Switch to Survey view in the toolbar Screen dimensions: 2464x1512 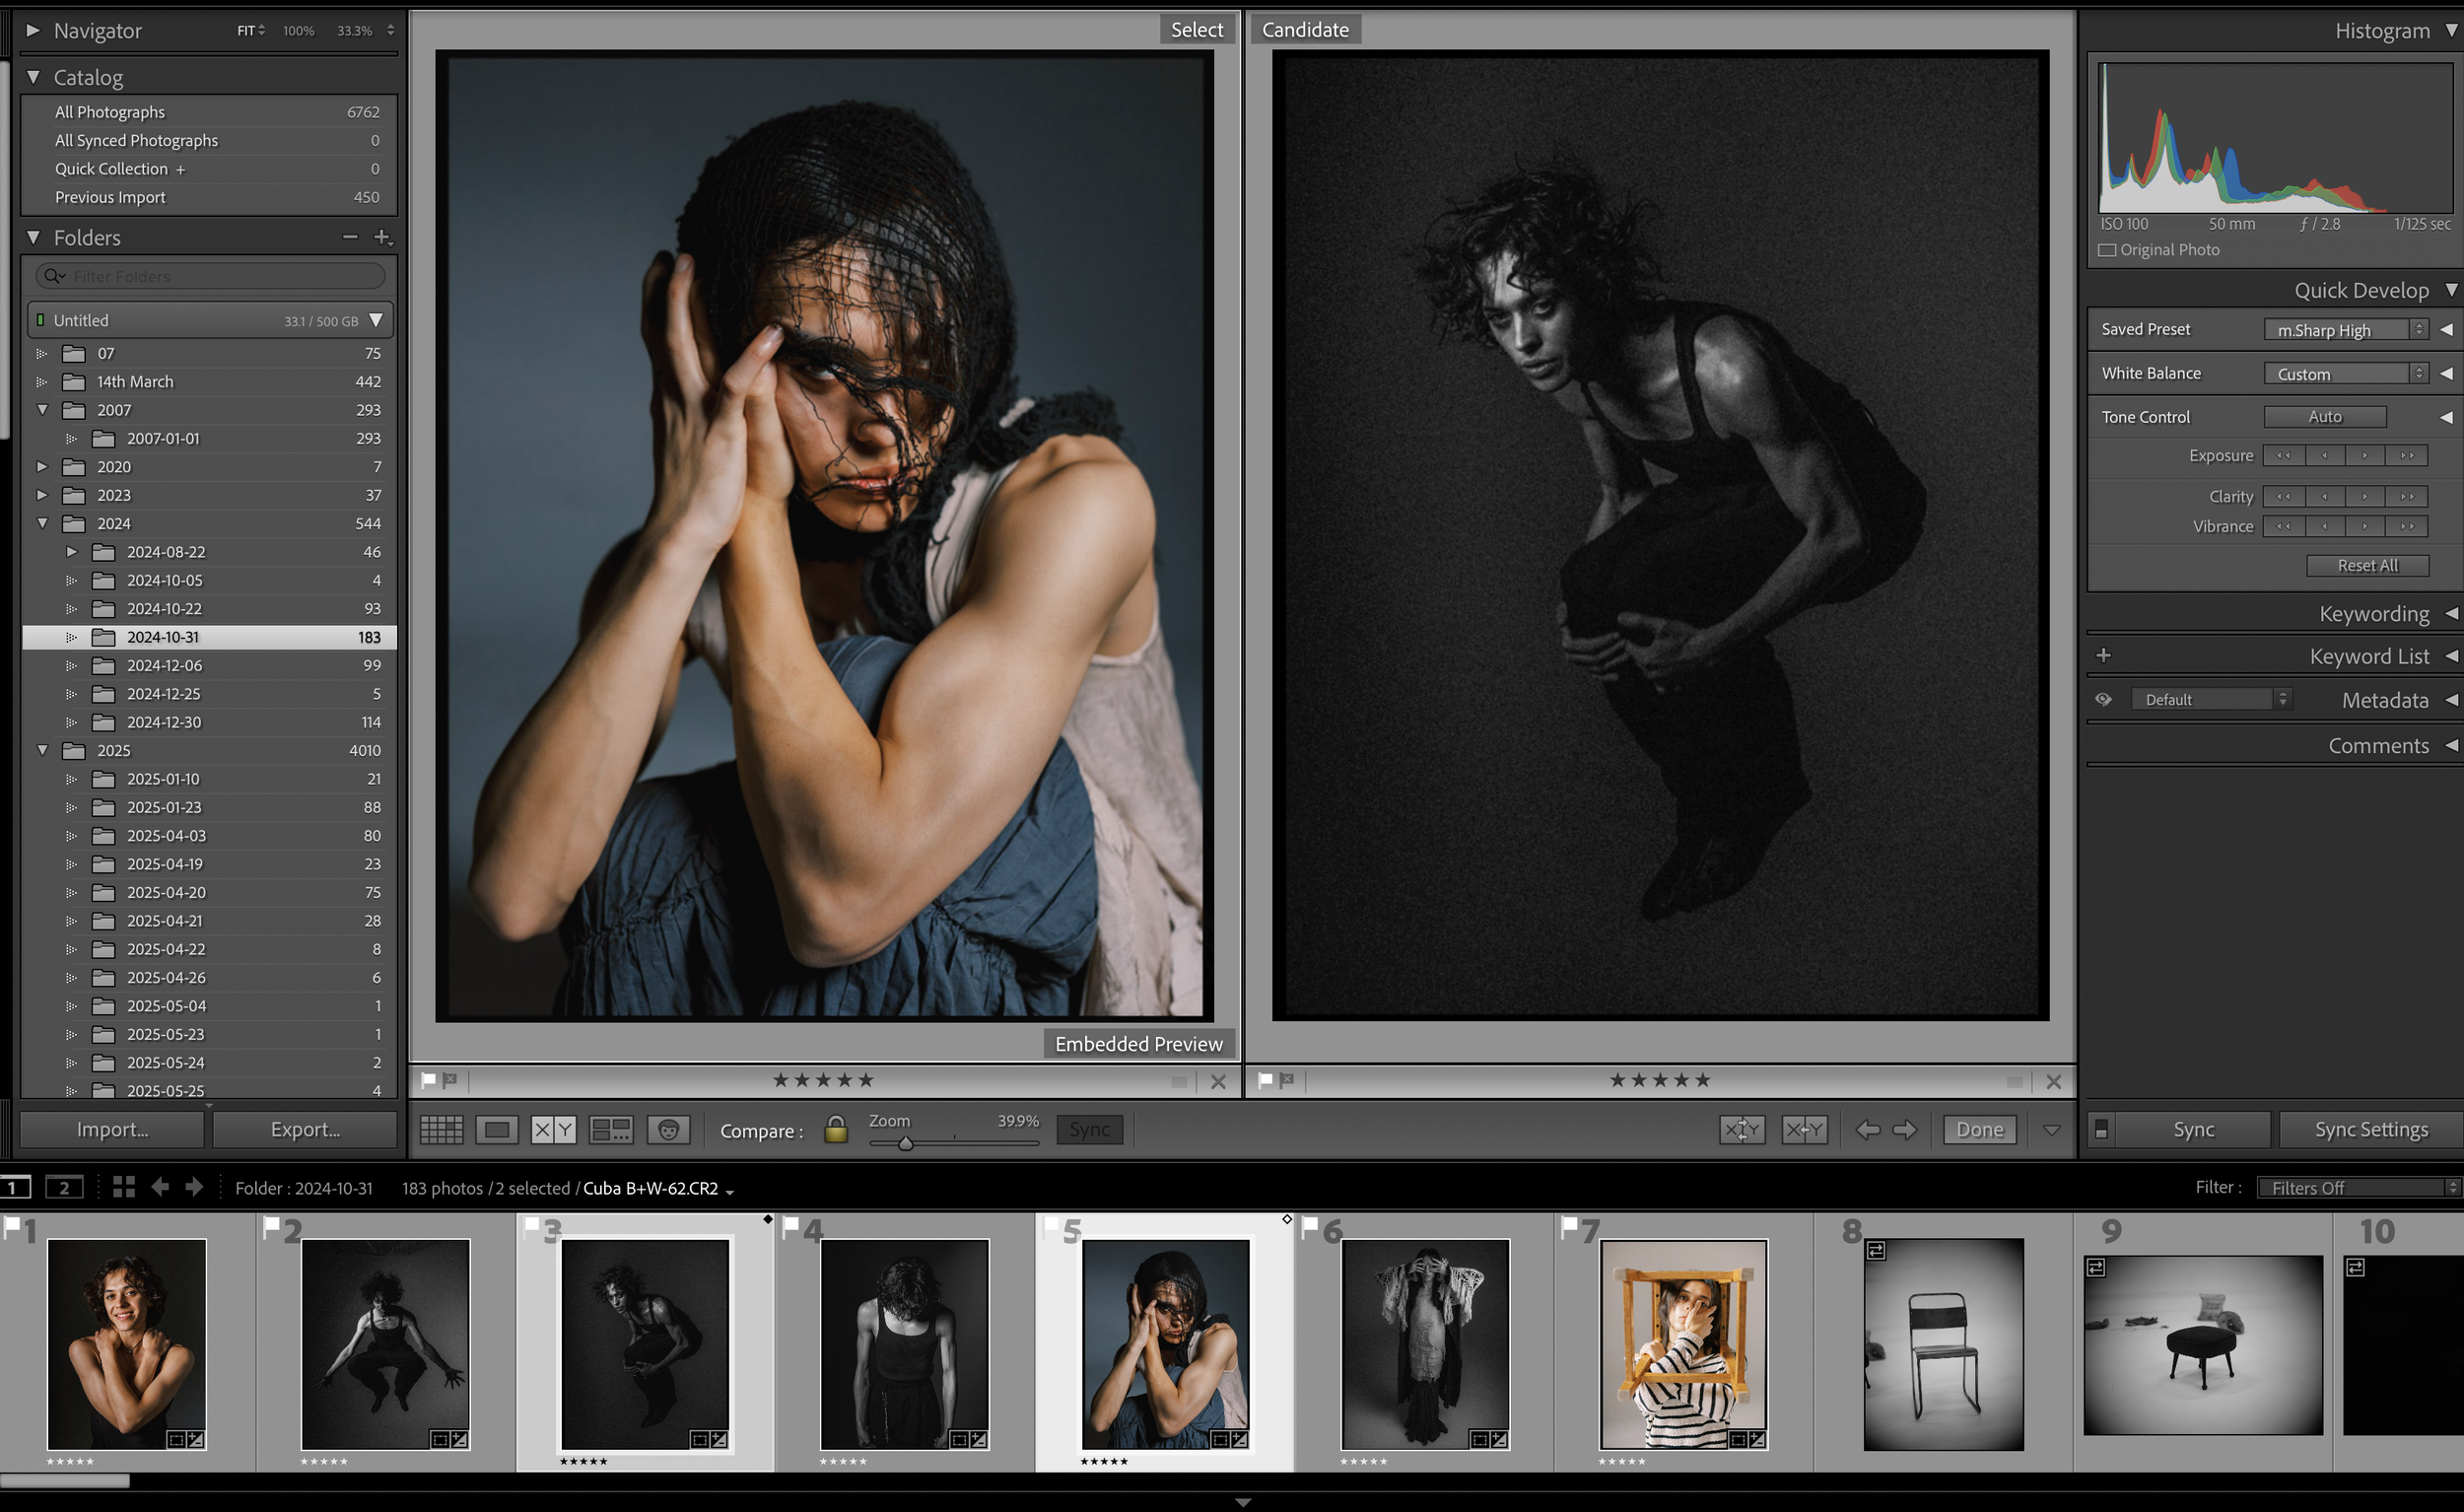[611, 1130]
